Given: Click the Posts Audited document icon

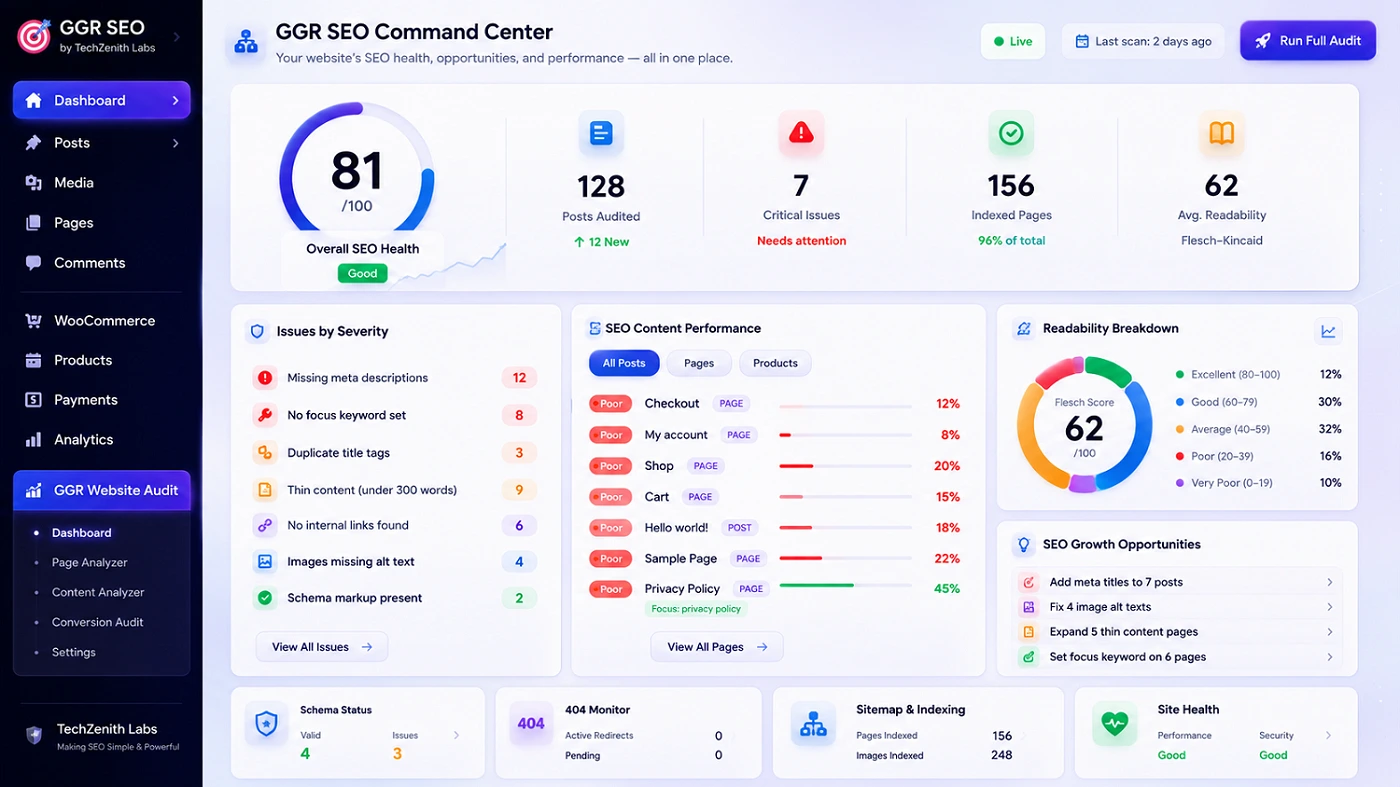Looking at the screenshot, I should coord(601,133).
